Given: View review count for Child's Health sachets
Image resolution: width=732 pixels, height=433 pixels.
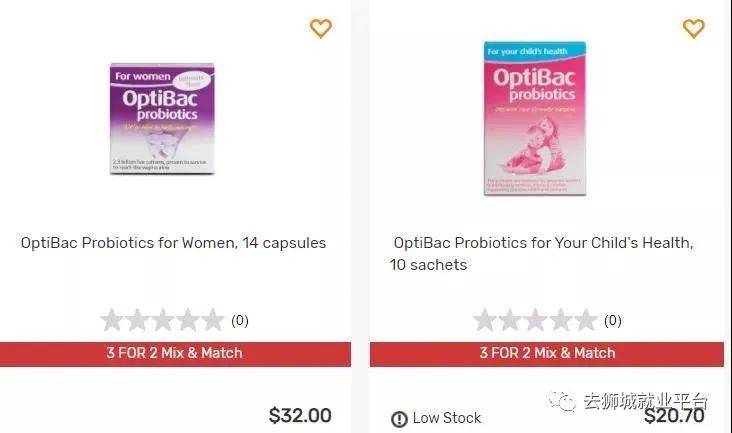Looking at the screenshot, I should (613, 321).
